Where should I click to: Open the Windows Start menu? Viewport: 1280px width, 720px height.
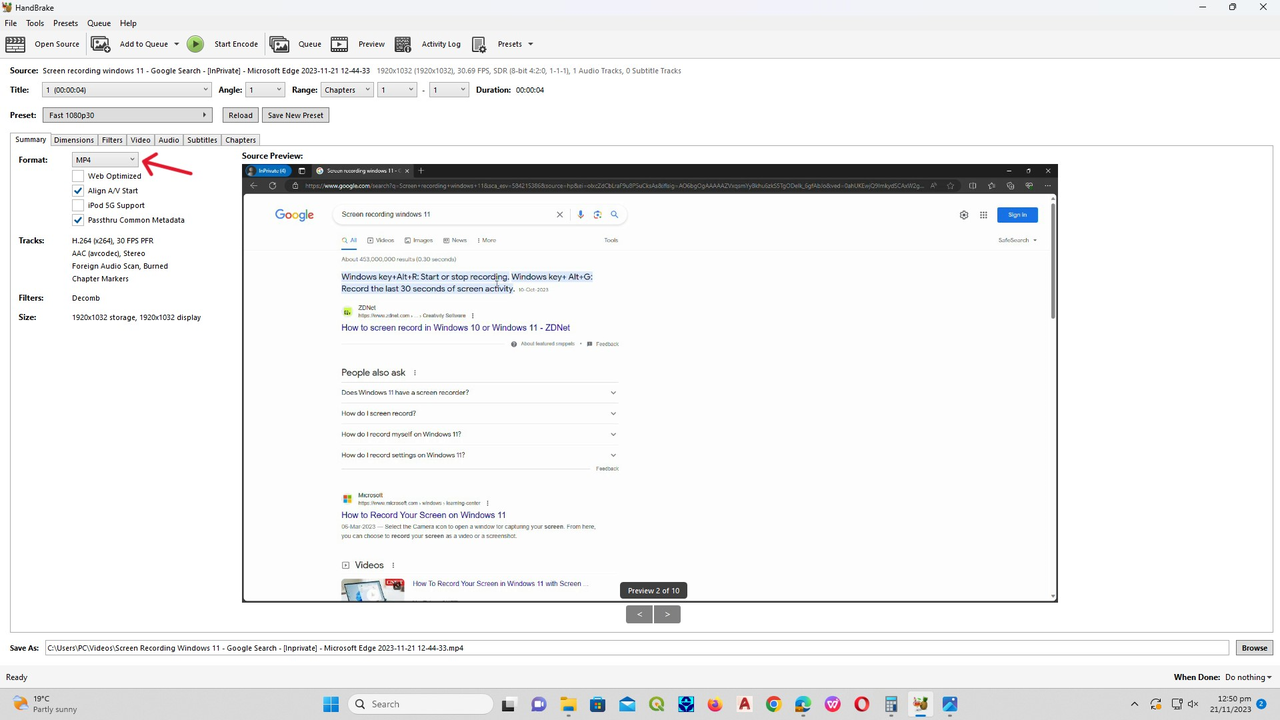(331, 704)
